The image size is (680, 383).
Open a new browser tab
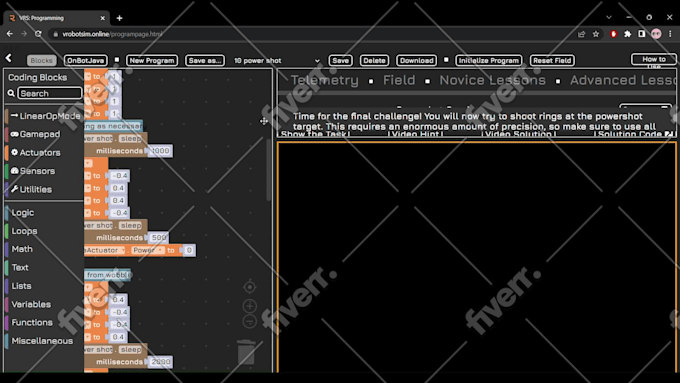pos(119,18)
